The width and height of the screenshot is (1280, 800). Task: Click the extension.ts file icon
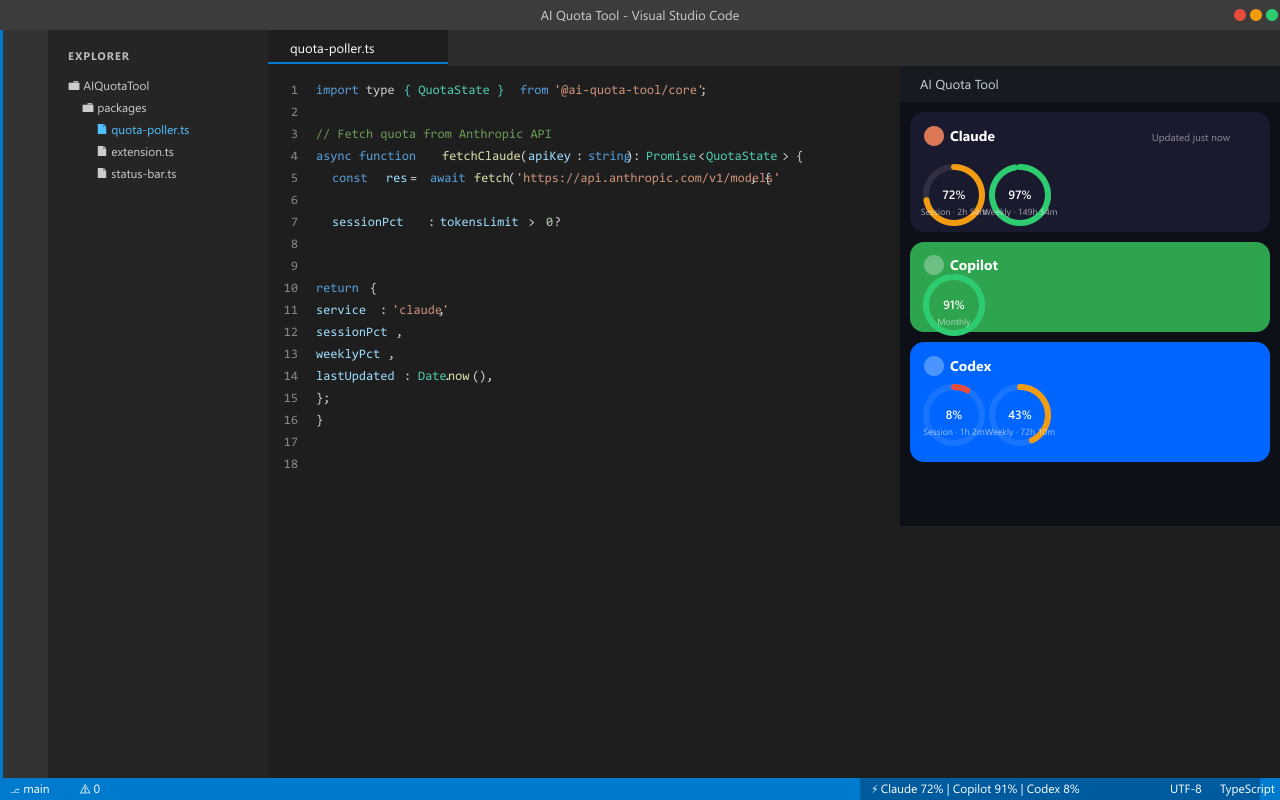coord(102,152)
